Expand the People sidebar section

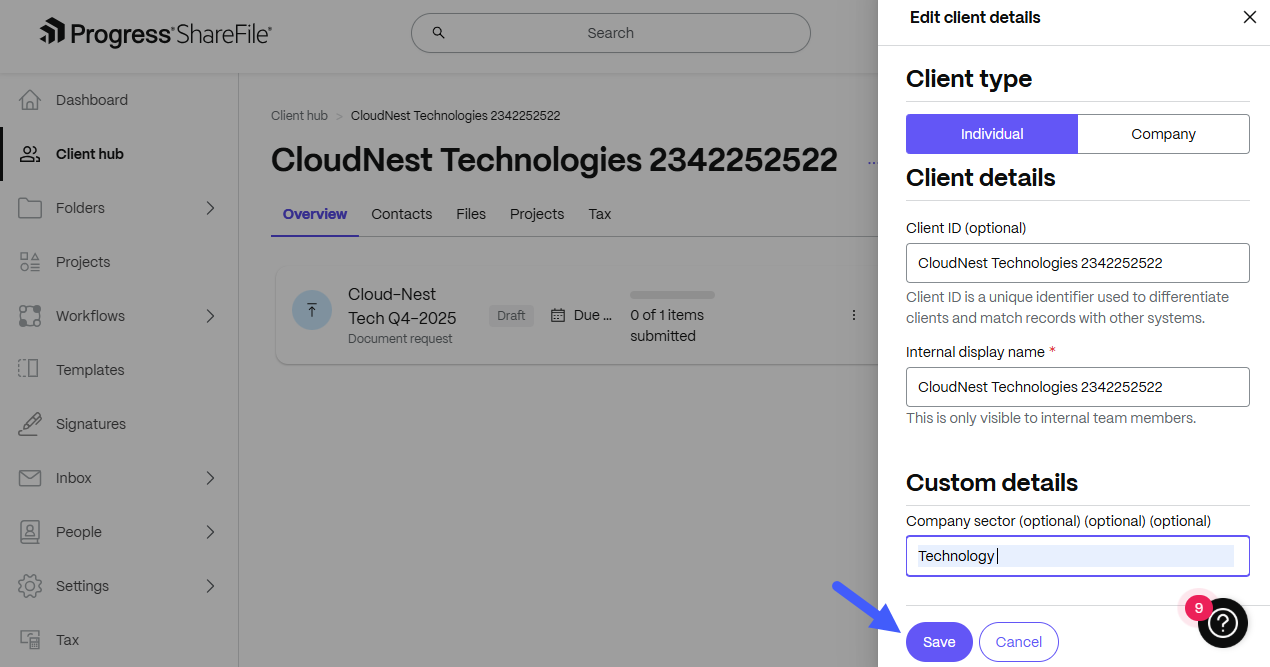tap(209, 531)
